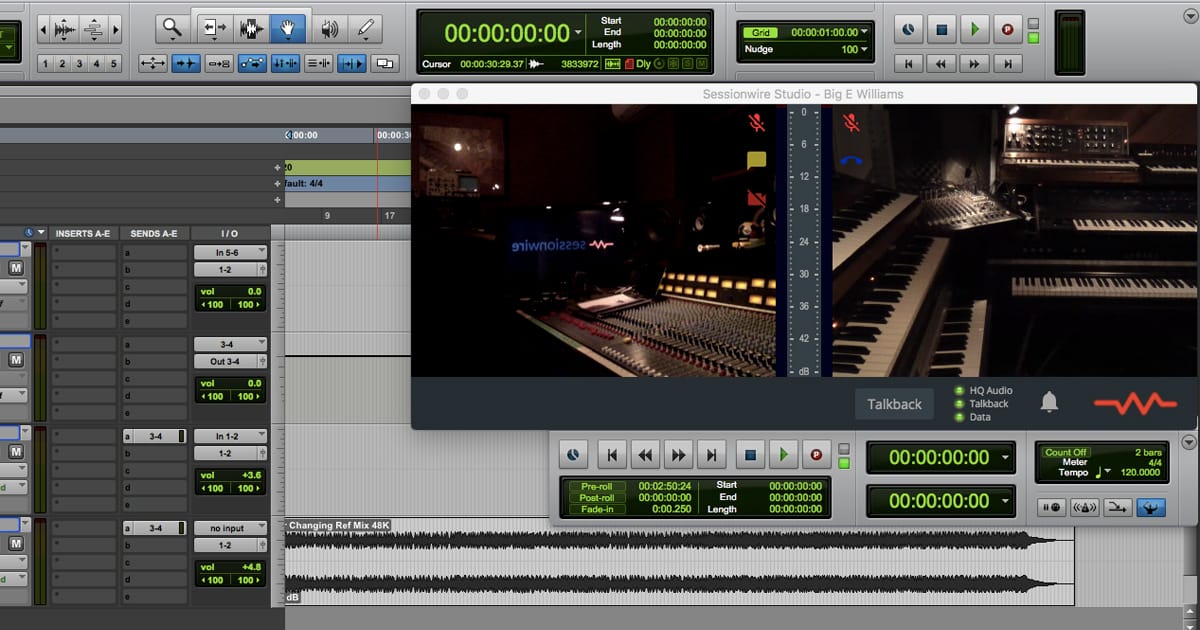Expand the main counter format dropdown
1200x630 pixels.
coord(578,32)
